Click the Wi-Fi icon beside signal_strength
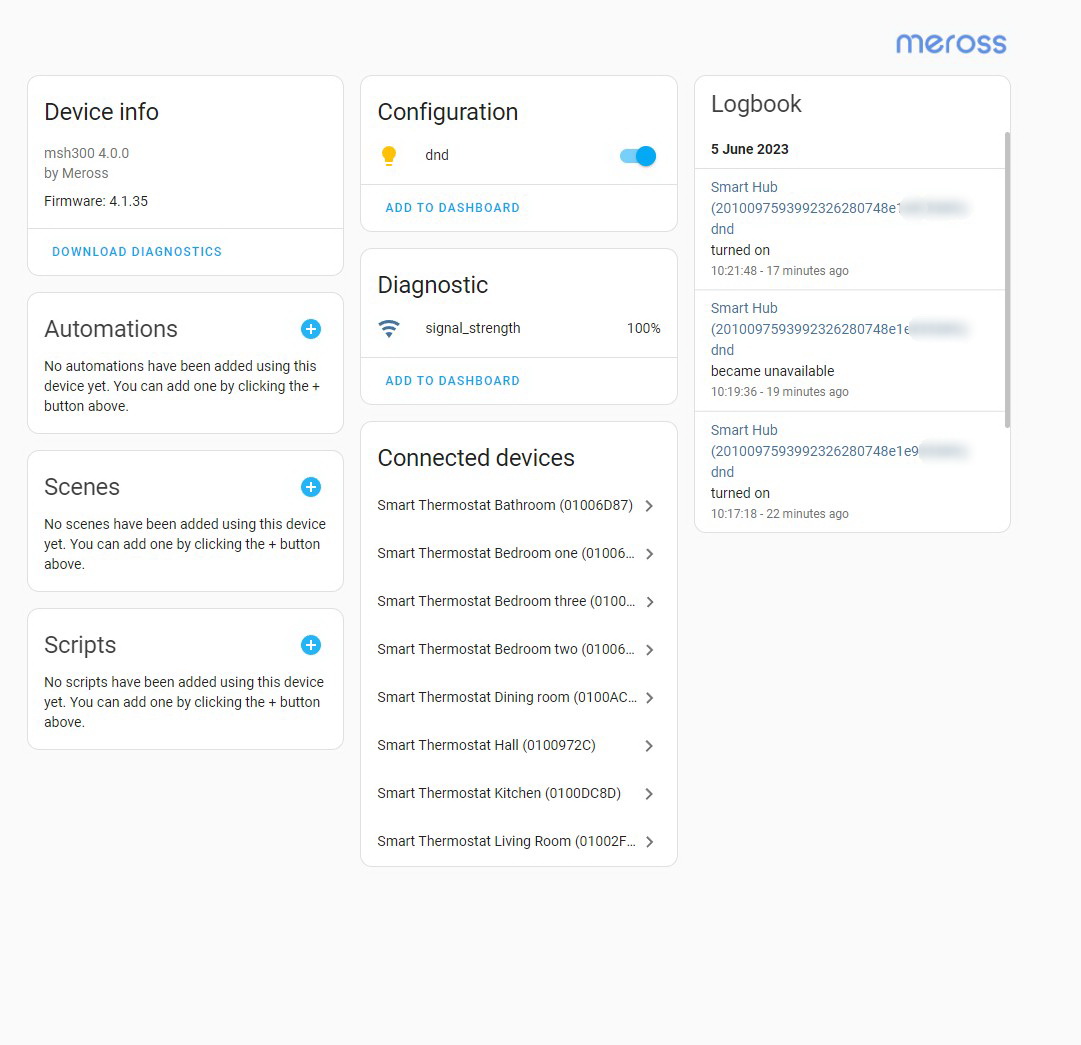1081x1045 pixels. click(389, 328)
